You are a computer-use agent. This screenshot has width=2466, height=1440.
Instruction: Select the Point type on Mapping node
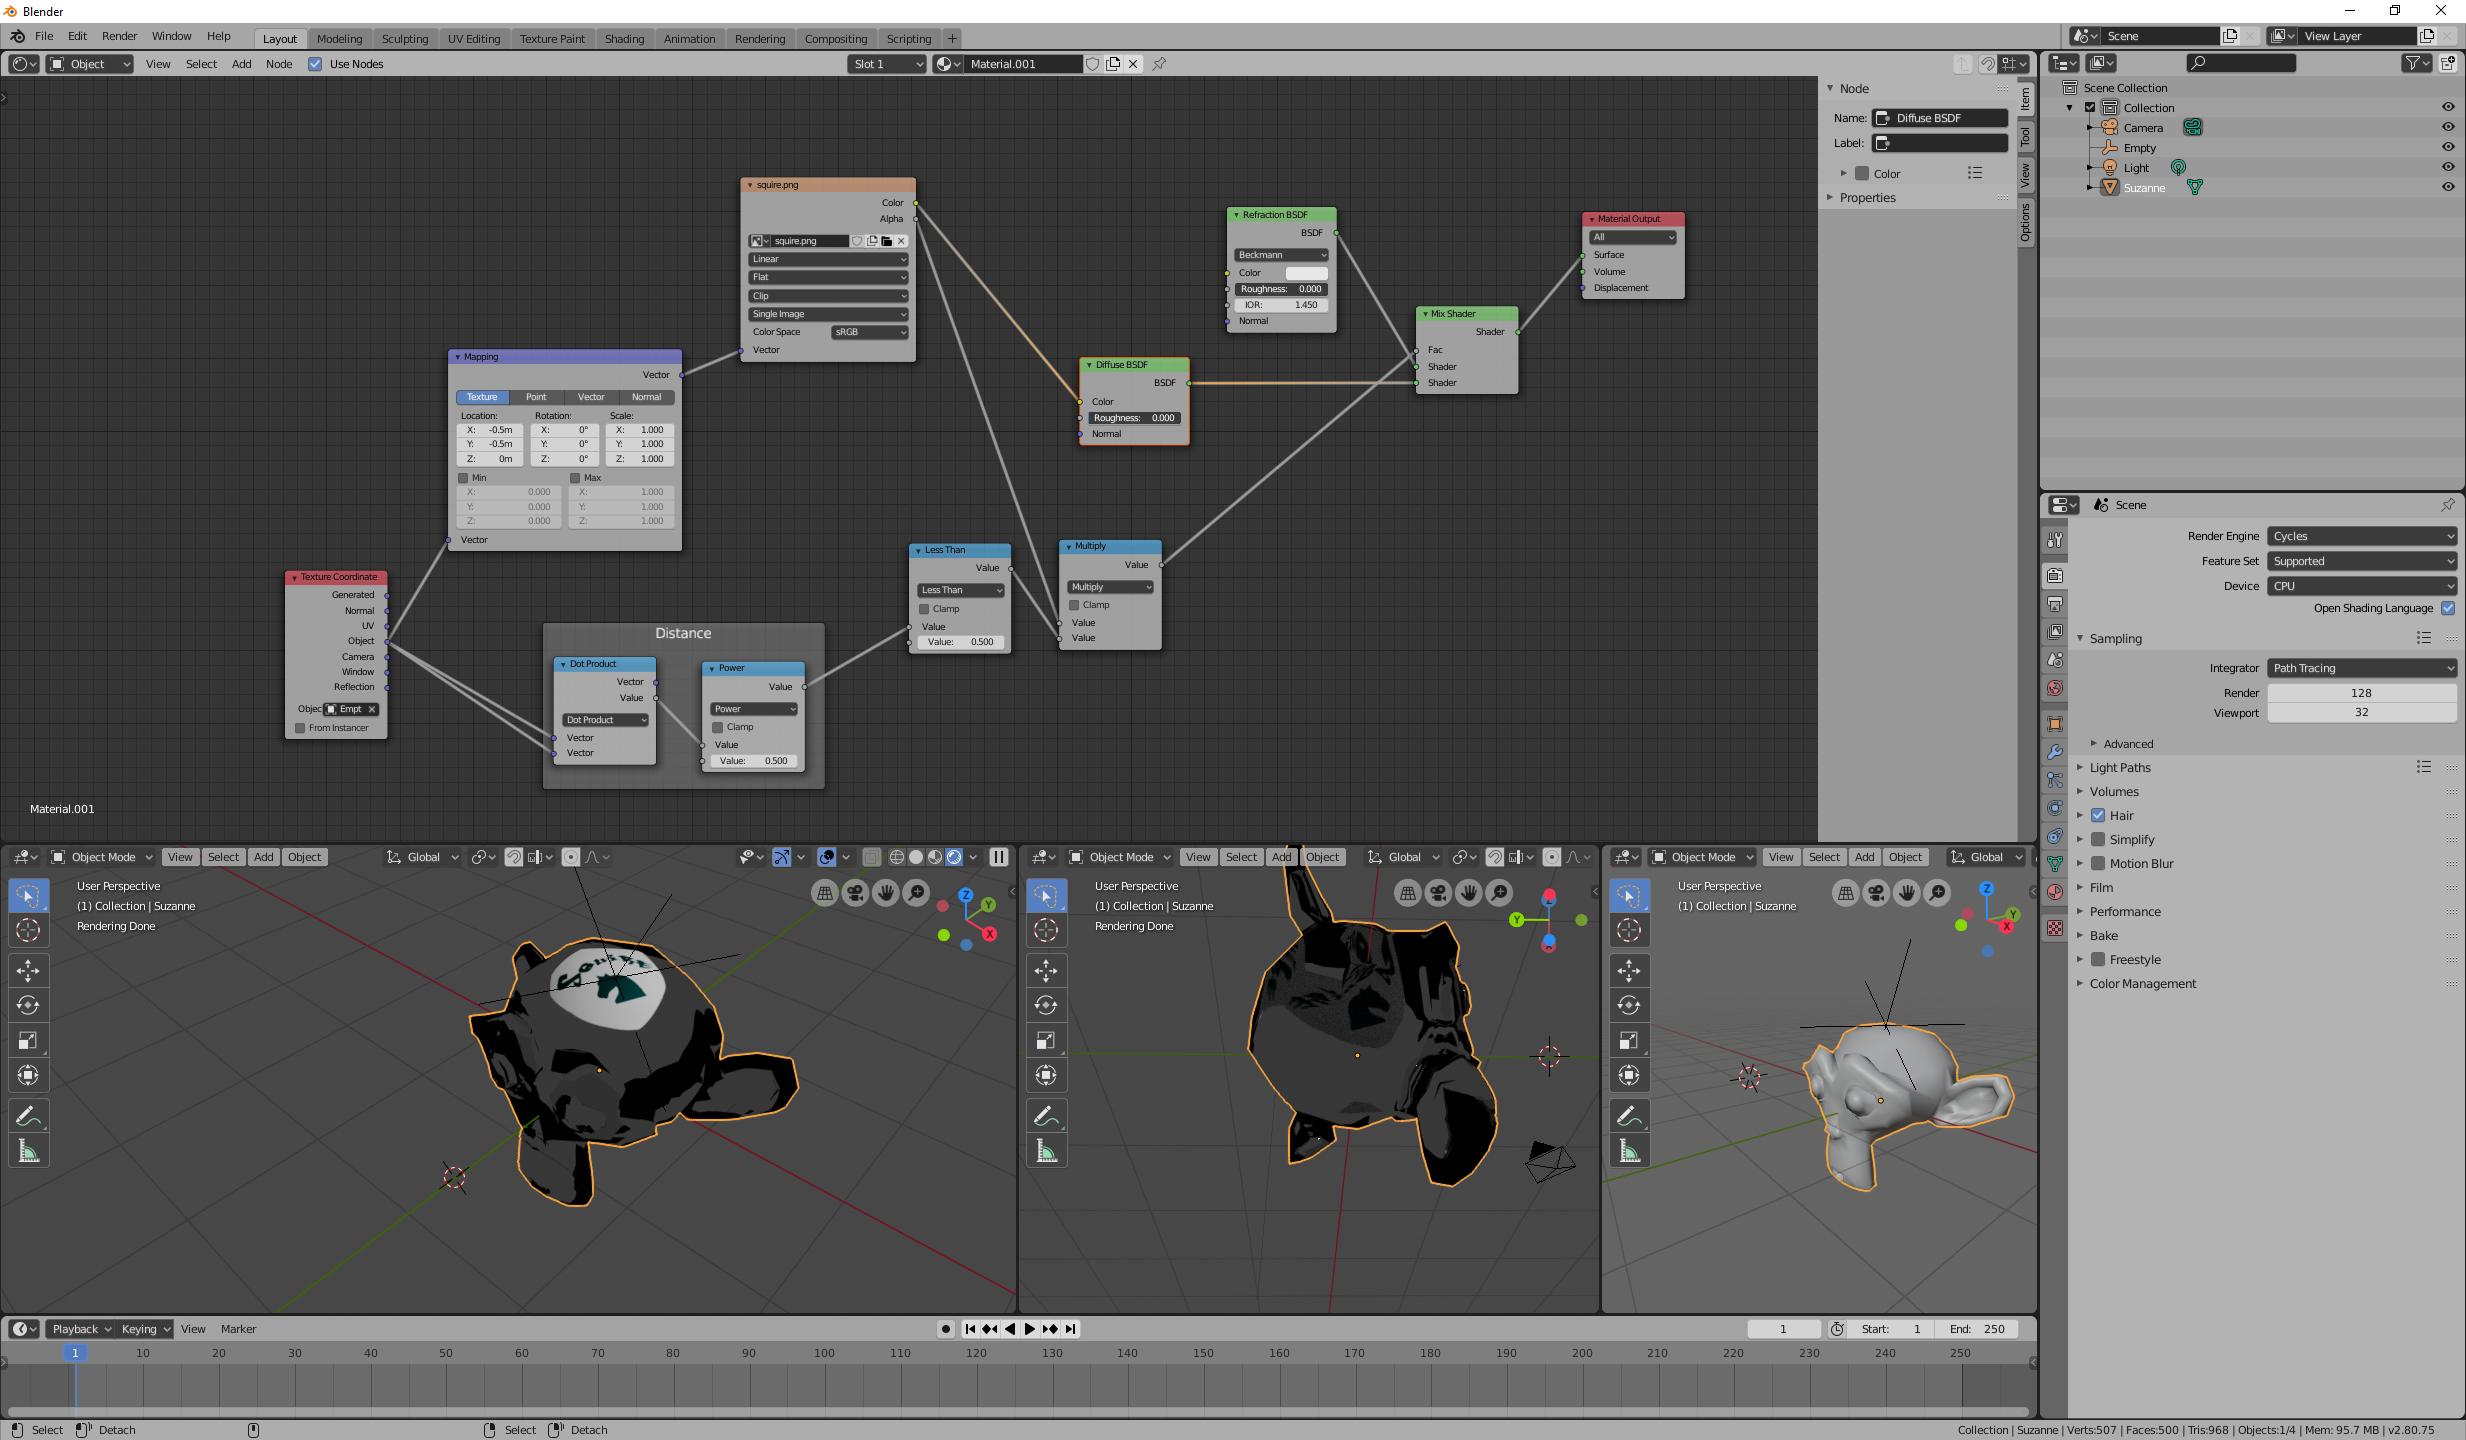(536, 397)
